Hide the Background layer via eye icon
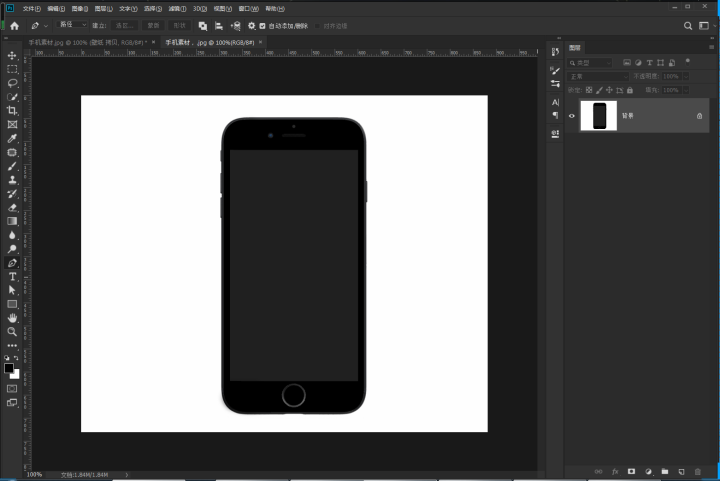This screenshot has width=720, height=481. pos(572,116)
